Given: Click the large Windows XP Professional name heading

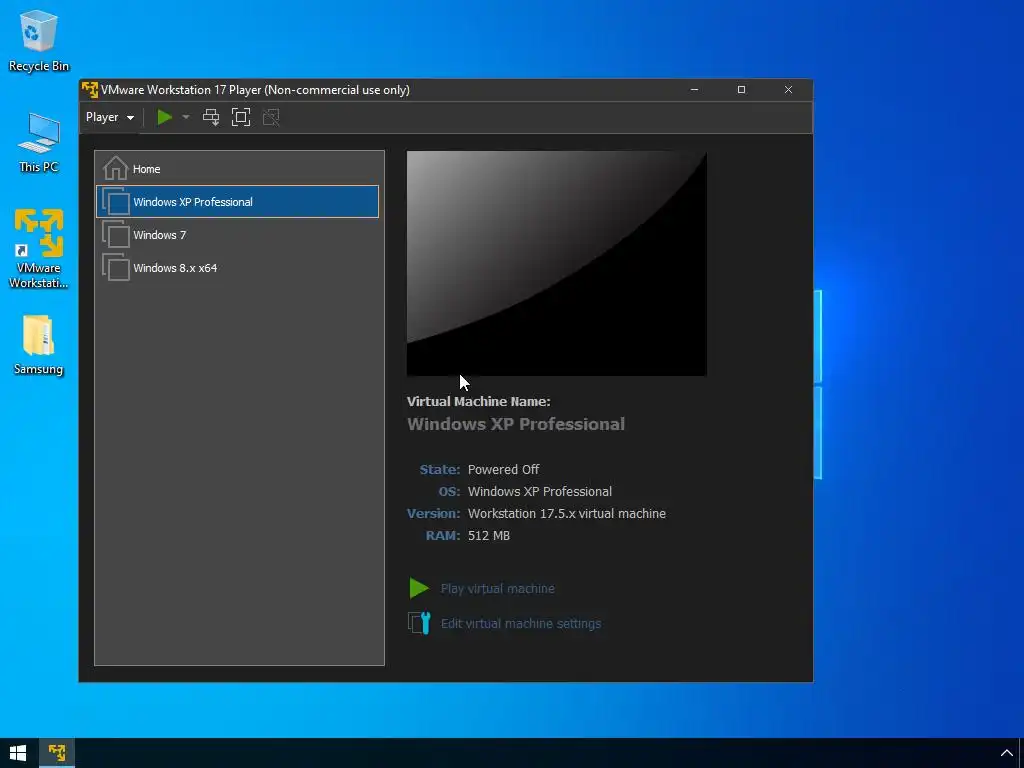Looking at the screenshot, I should coord(516,424).
